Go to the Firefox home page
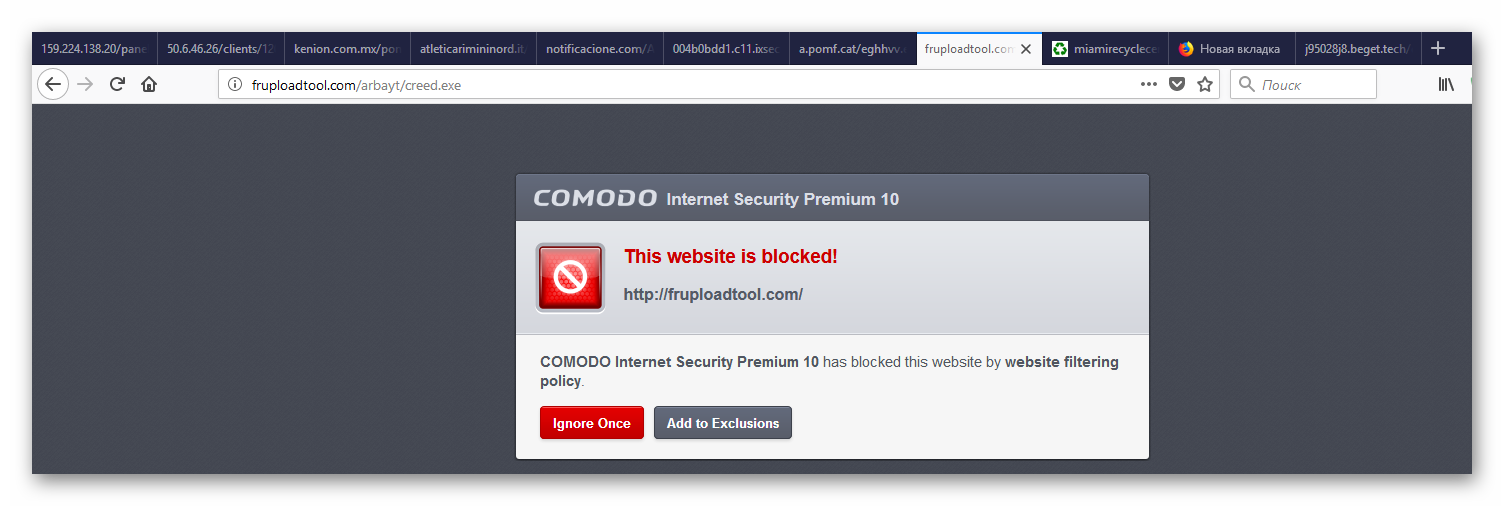1504x506 pixels. coord(149,85)
